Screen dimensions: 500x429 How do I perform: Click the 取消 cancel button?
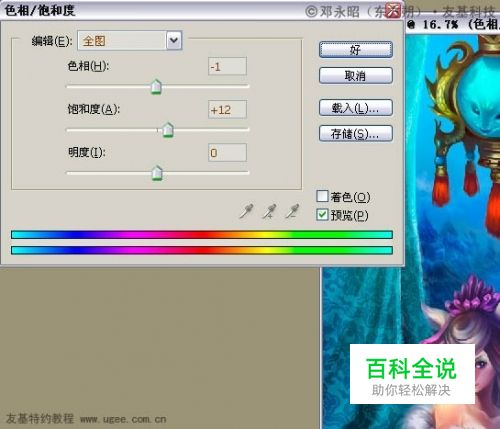pos(356,76)
